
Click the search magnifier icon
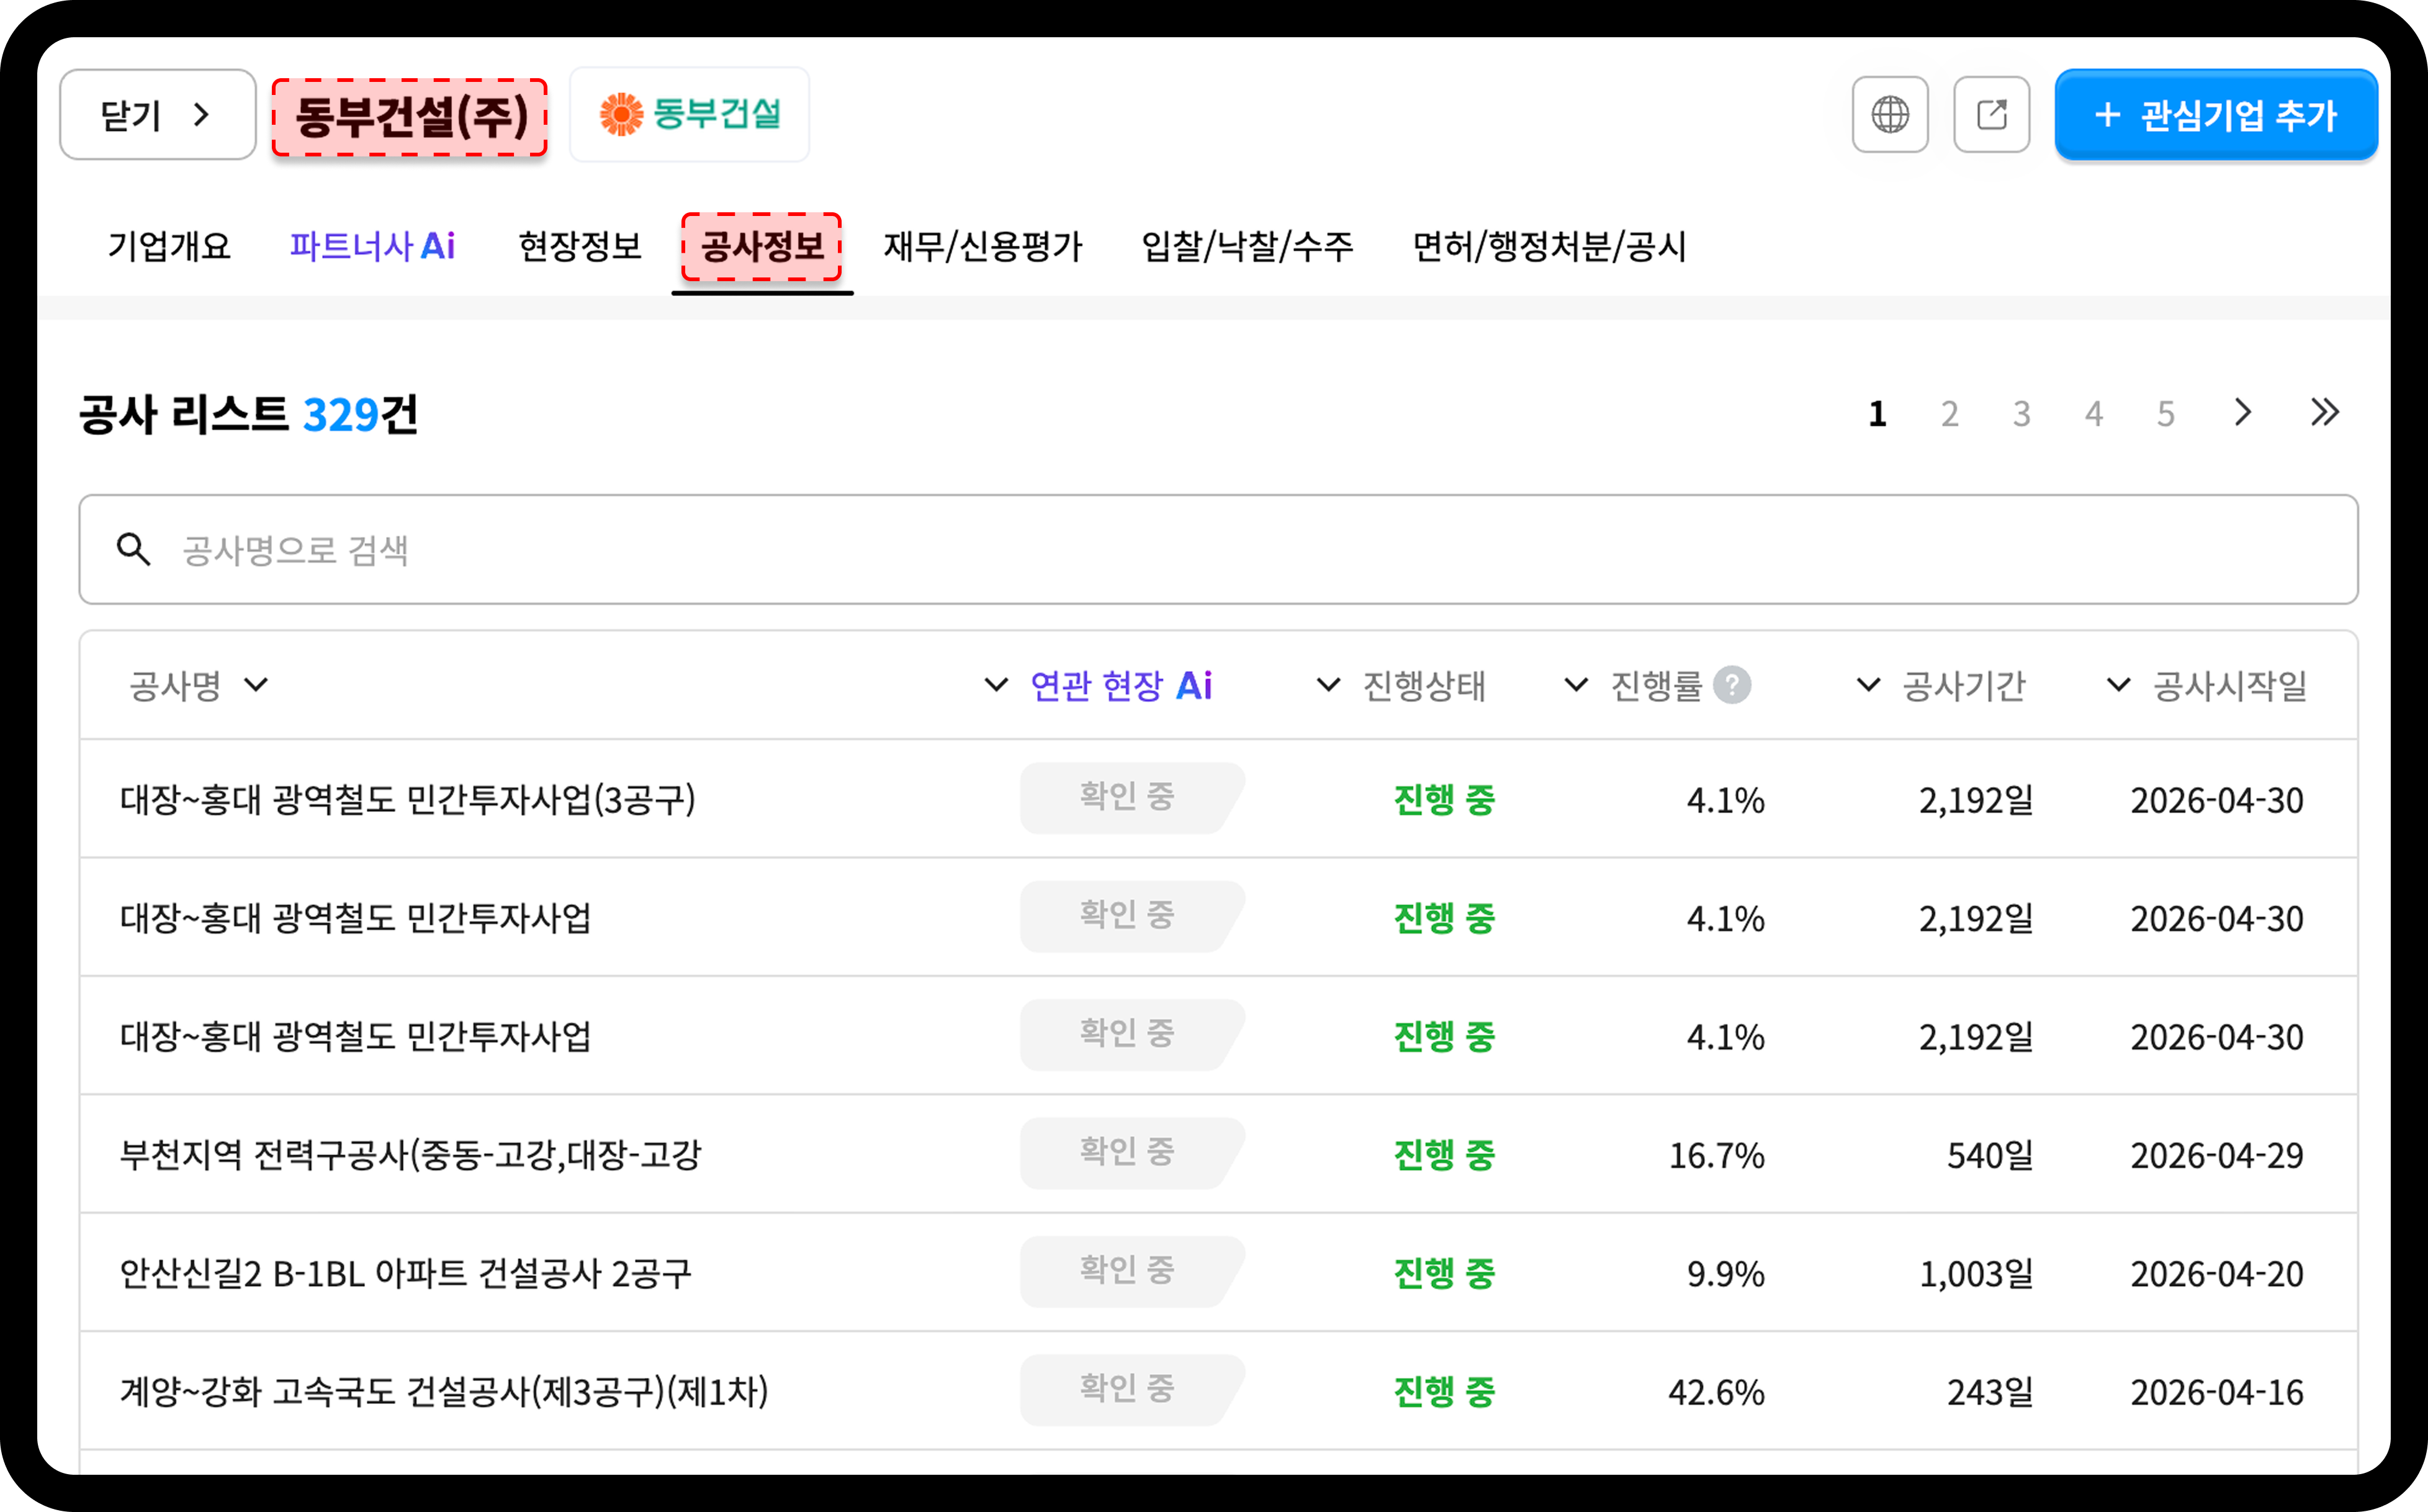point(133,549)
